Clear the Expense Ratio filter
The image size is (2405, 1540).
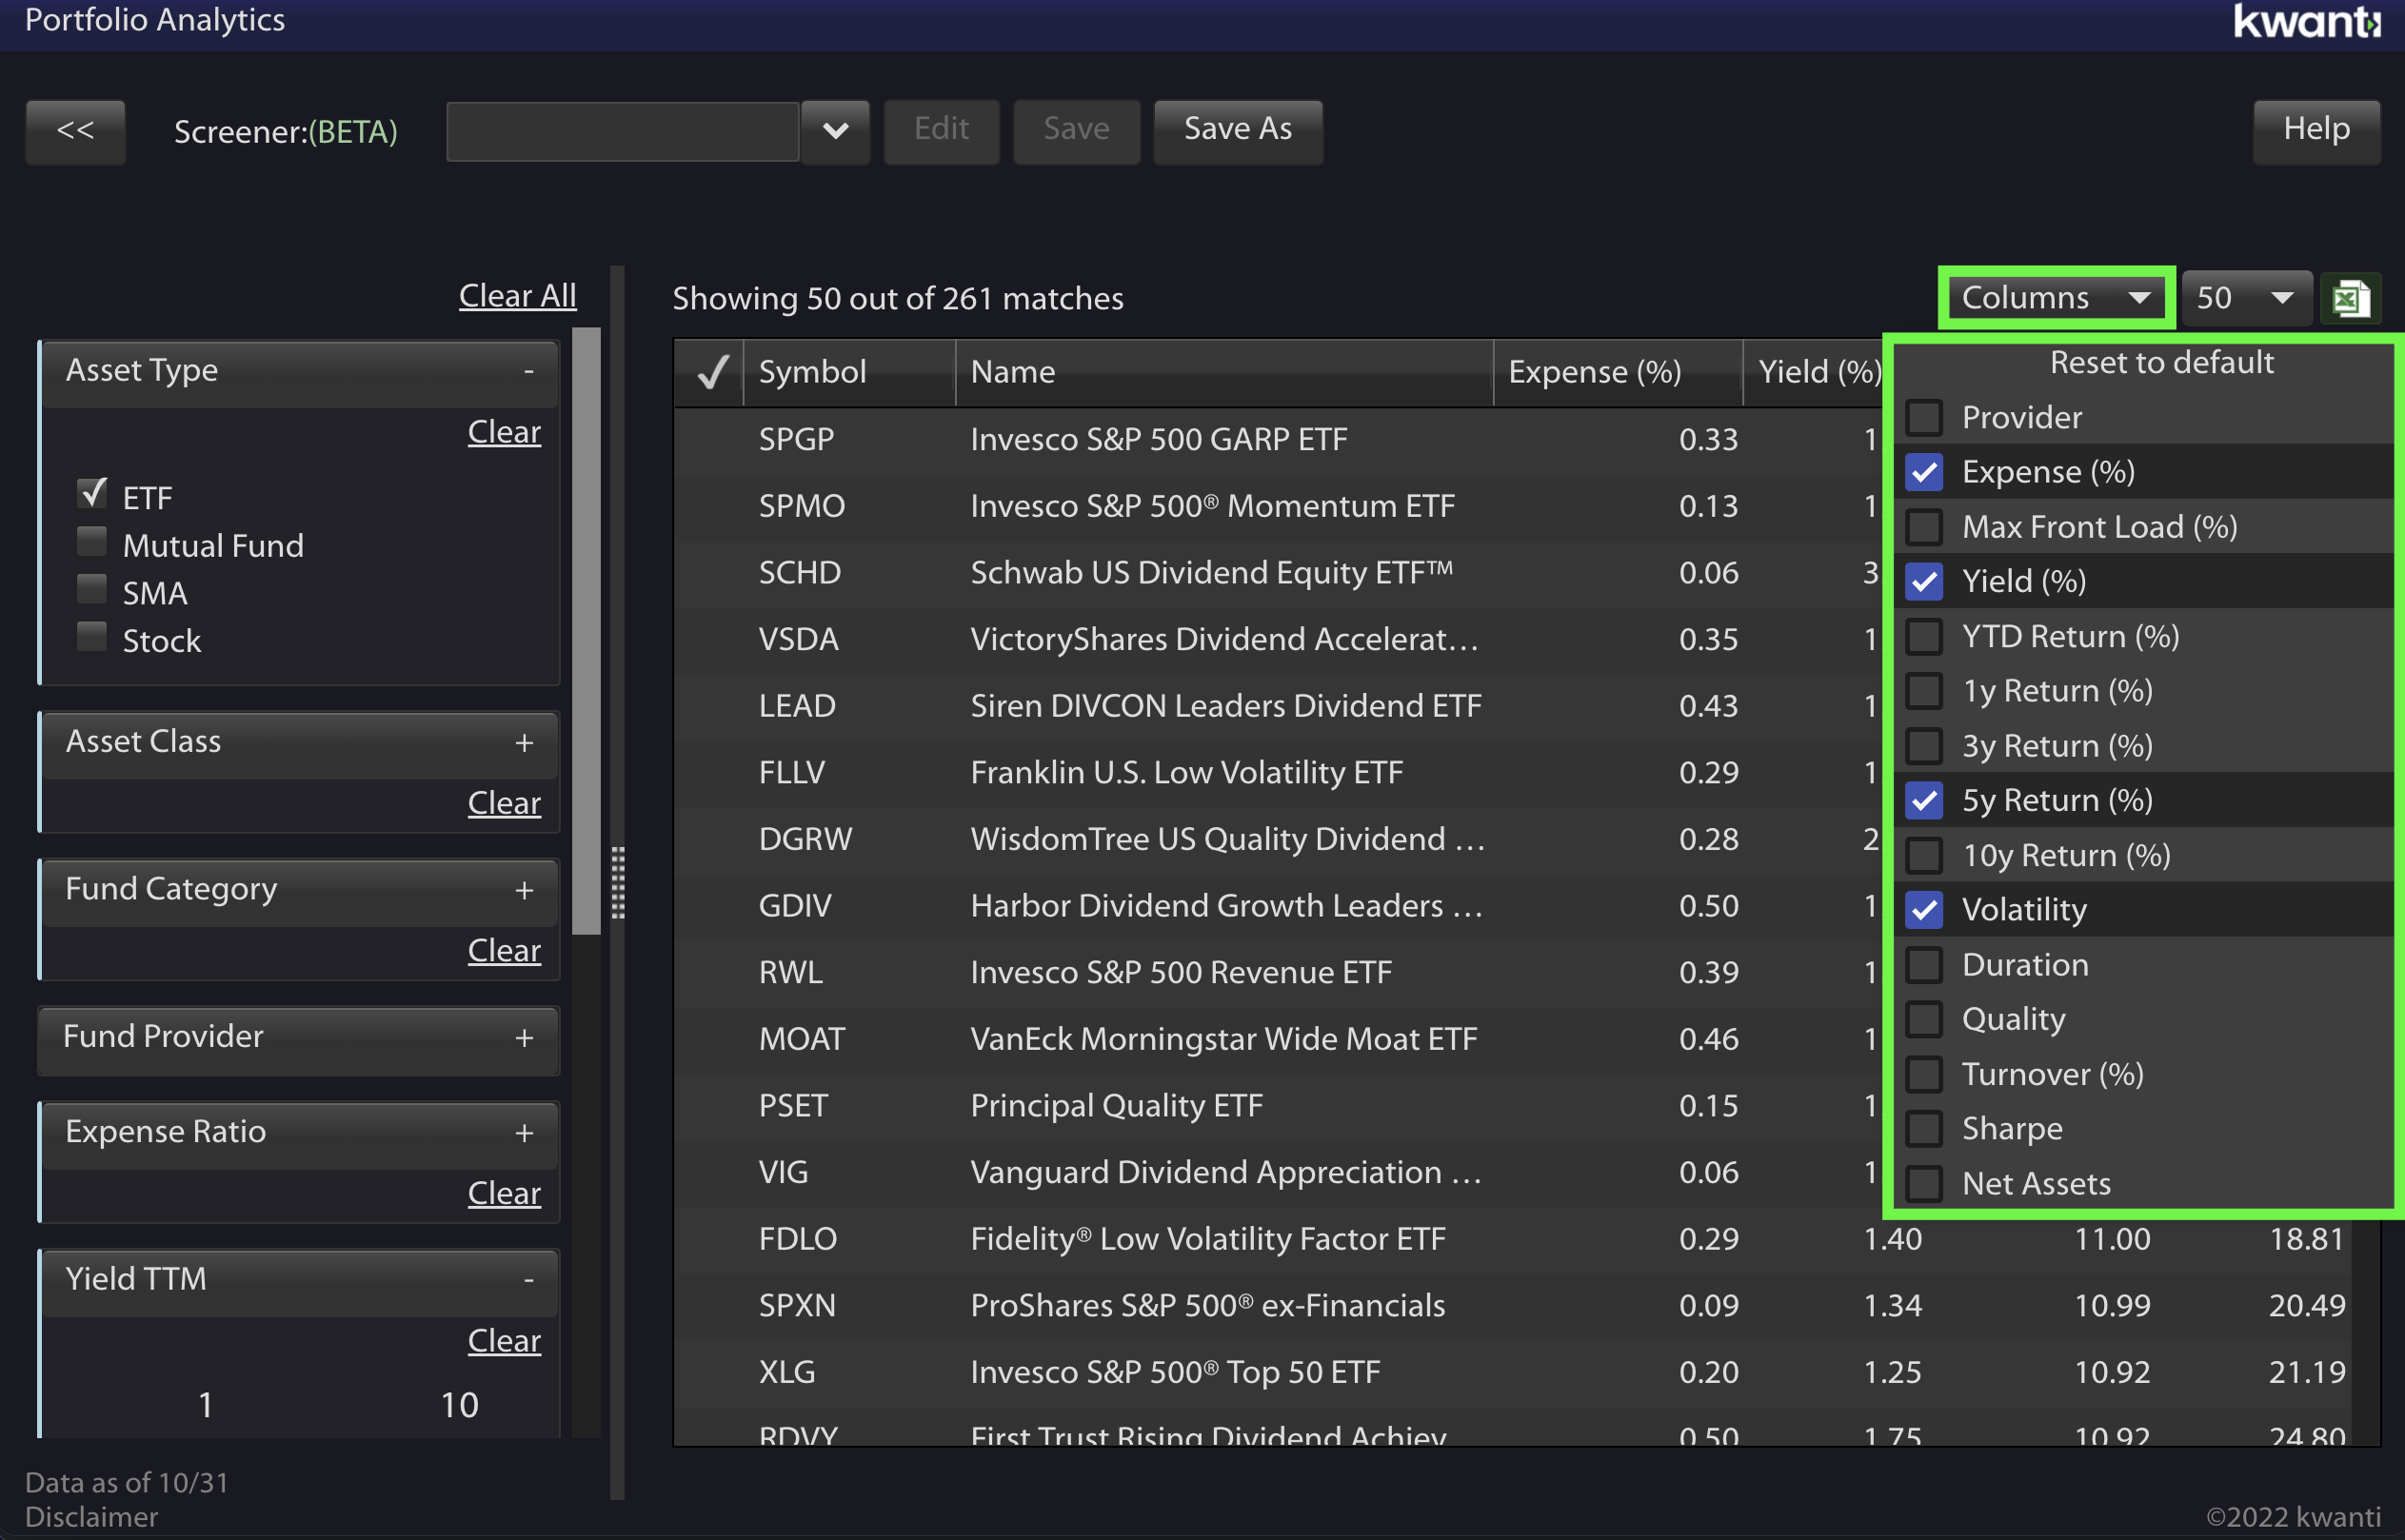point(504,1193)
